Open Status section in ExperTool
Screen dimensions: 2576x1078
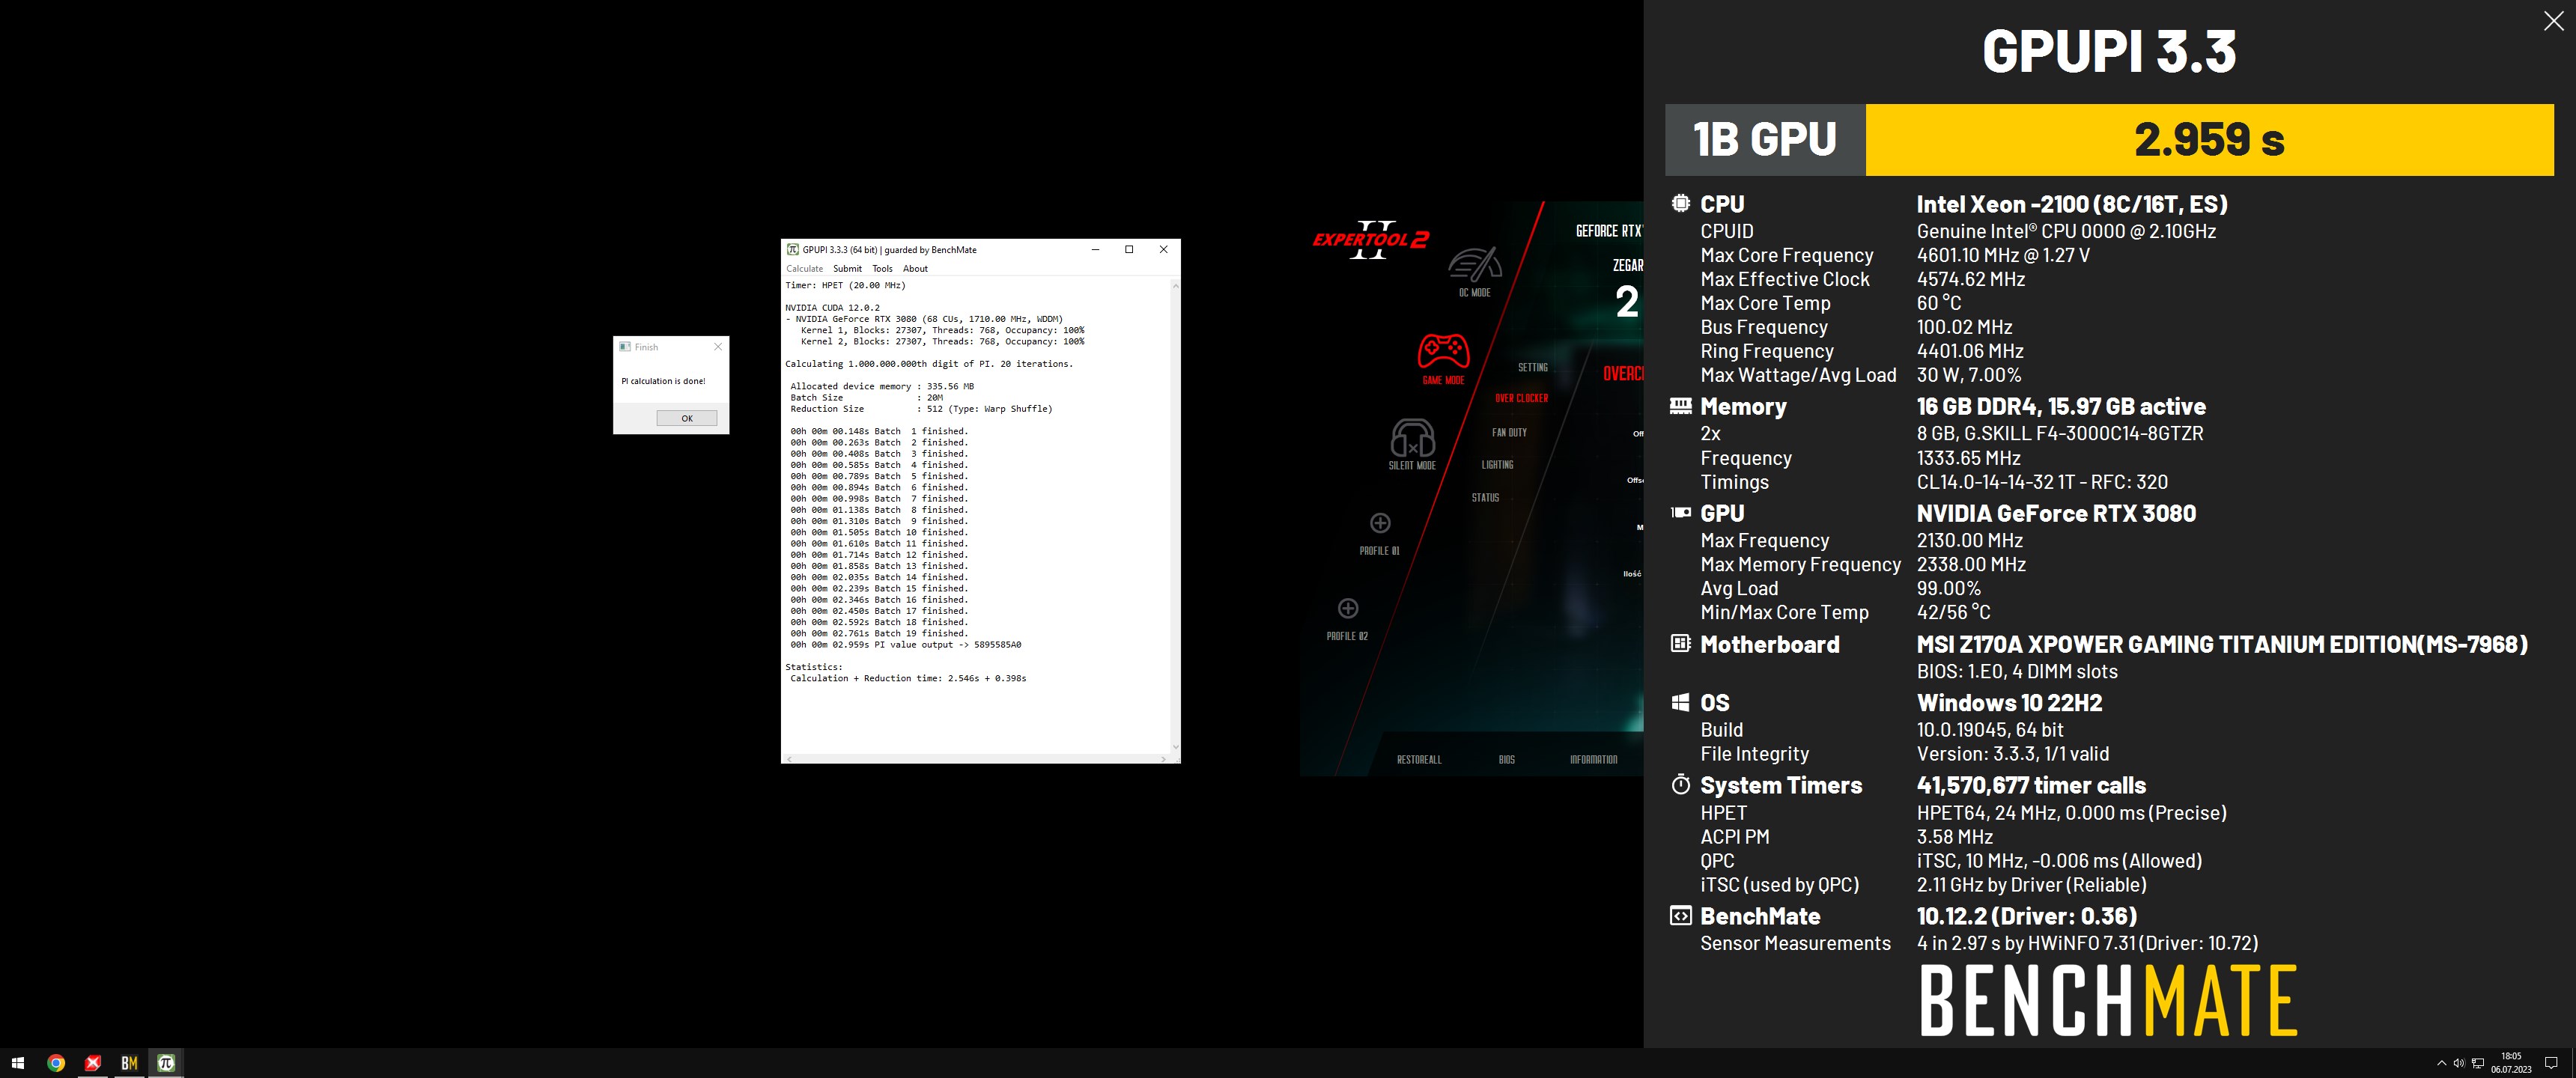1485,498
